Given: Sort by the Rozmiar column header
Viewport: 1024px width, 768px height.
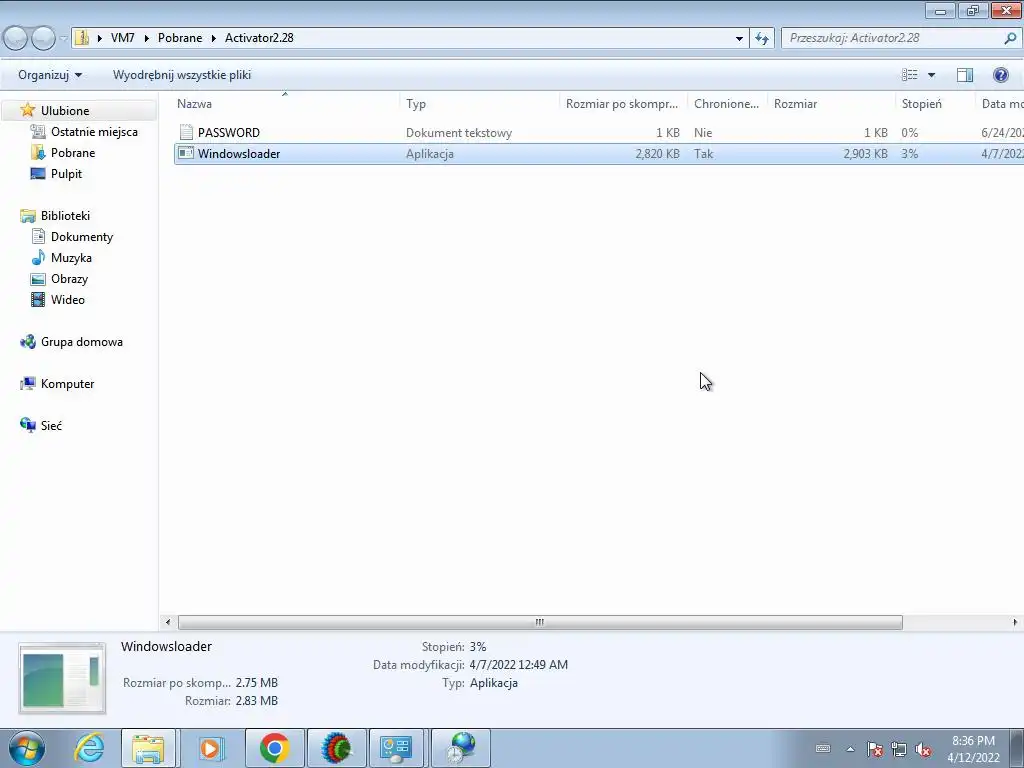Looking at the screenshot, I should (x=831, y=104).
